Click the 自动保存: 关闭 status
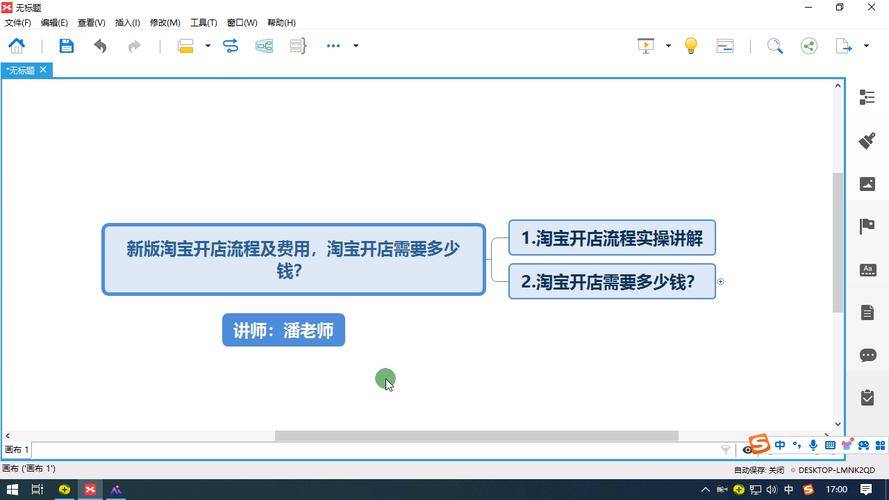The width and height of the screenshot is (889, 500). 759,470
